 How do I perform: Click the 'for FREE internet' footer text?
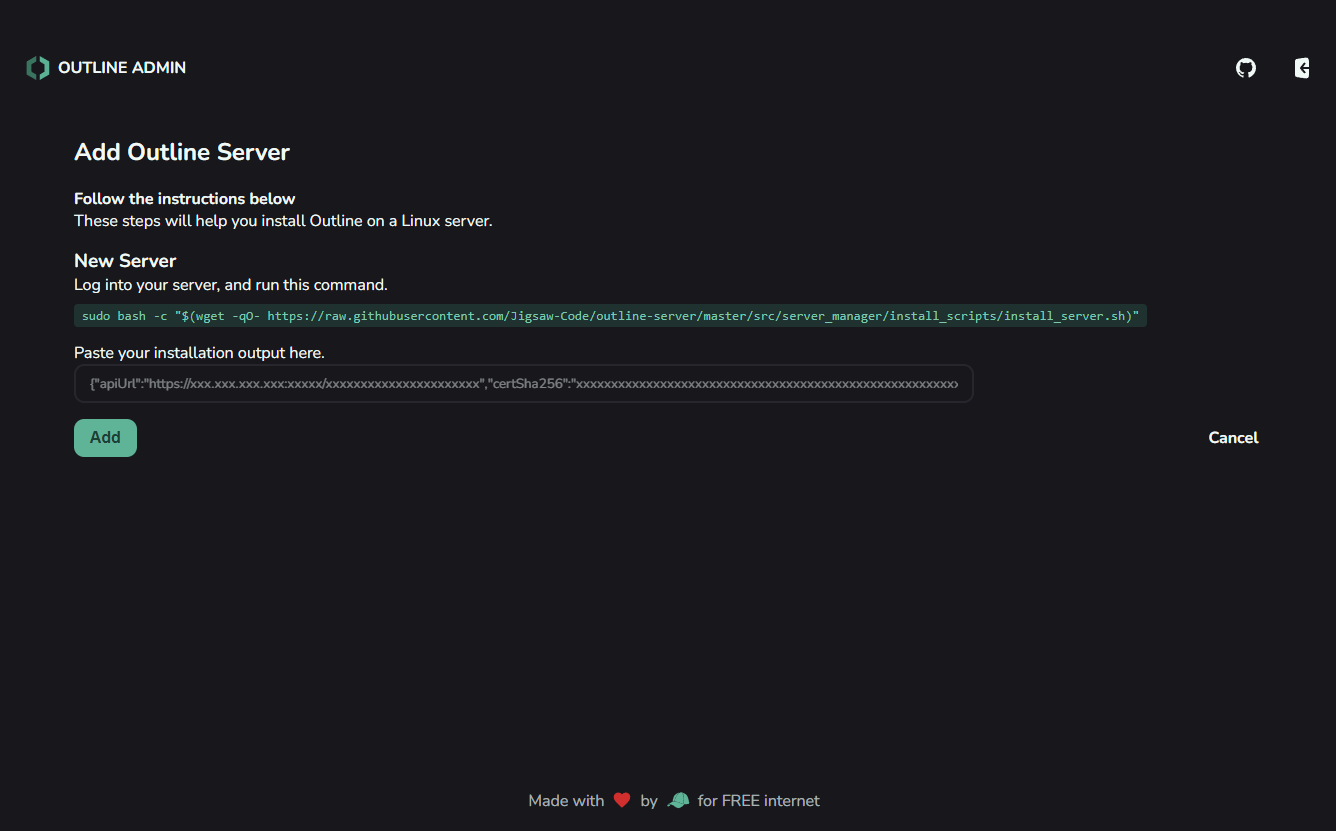click(x=759, y=801)
